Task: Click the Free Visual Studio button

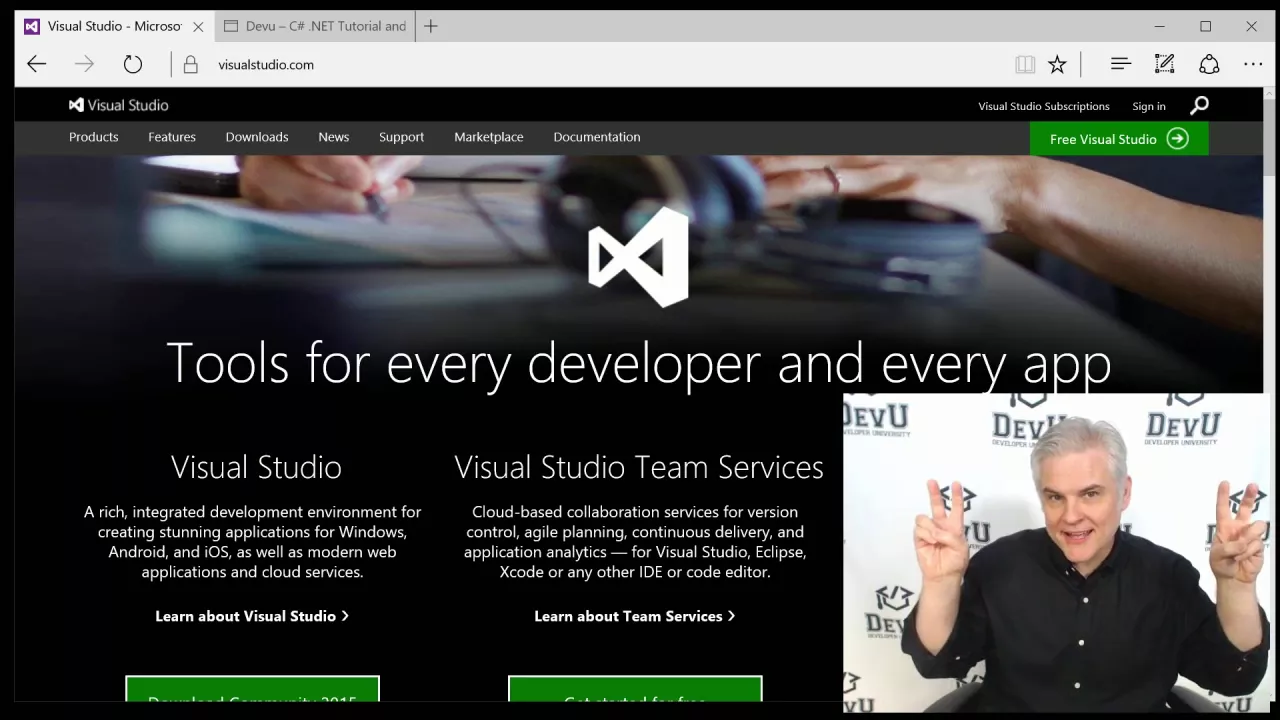Action: pos(1119,139)
